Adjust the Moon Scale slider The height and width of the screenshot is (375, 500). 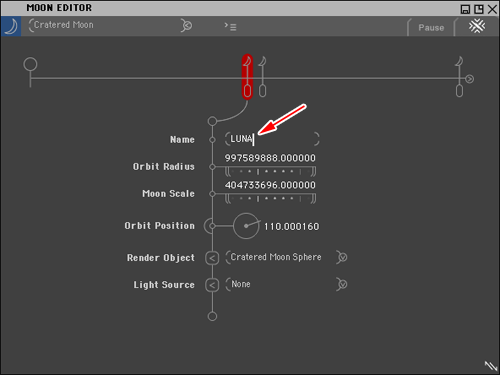[x=270, y=199]
